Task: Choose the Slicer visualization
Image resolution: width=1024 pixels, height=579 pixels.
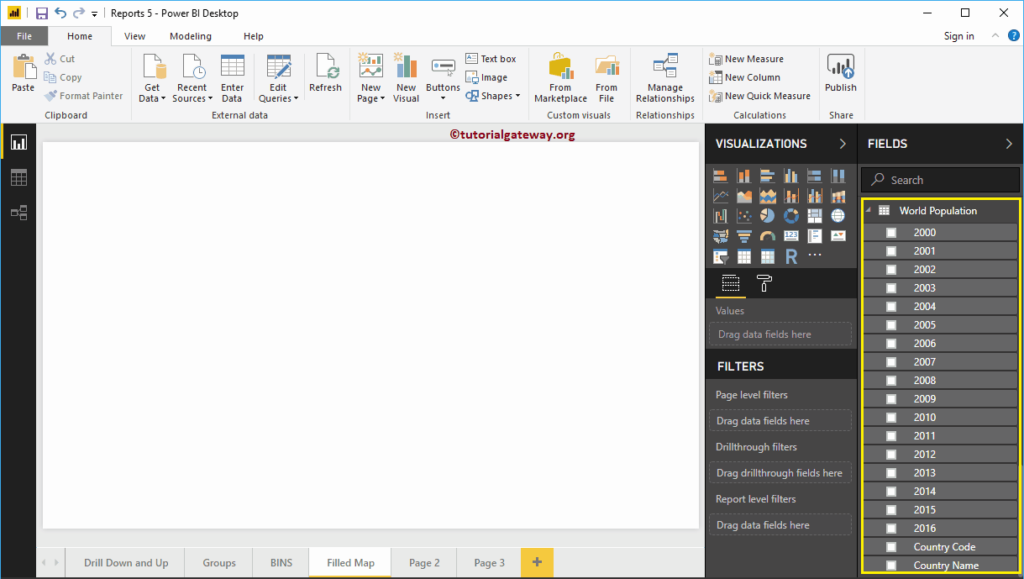Action: point(720,257)
